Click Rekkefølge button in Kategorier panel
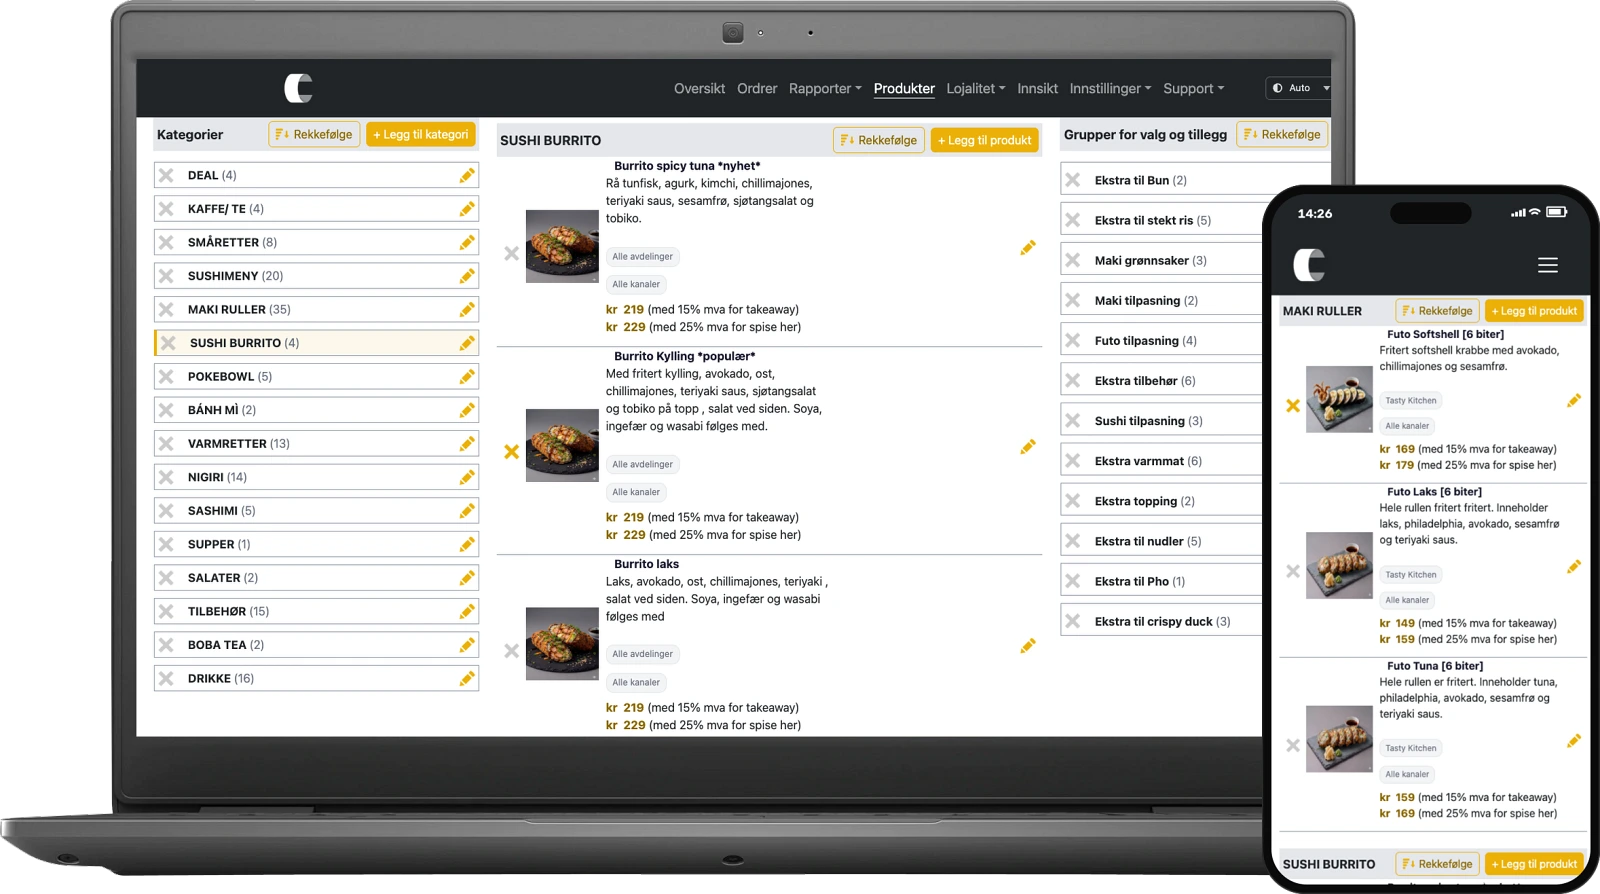1600x894 pixels. (314, 135)
